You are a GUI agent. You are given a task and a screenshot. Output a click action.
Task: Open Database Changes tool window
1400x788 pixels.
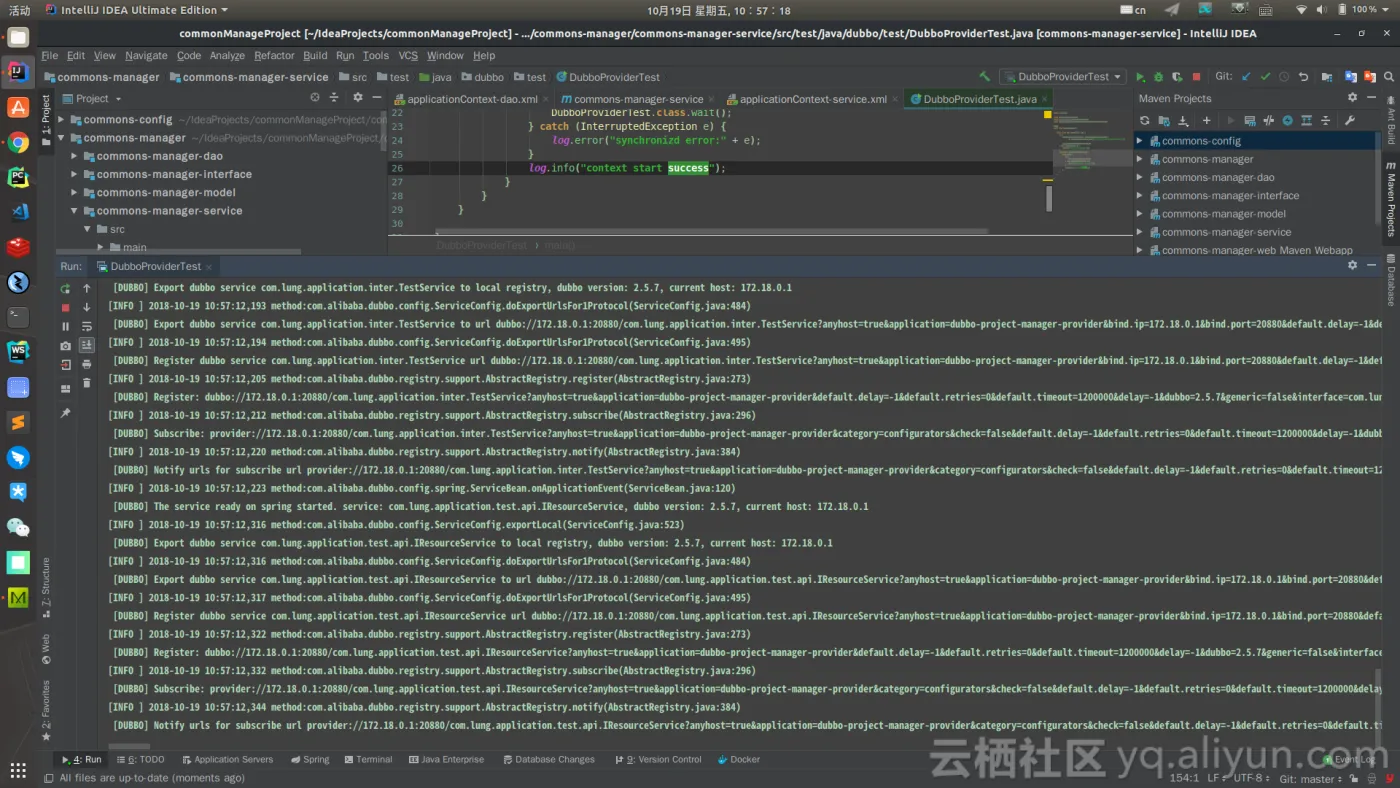pos(549,760)
